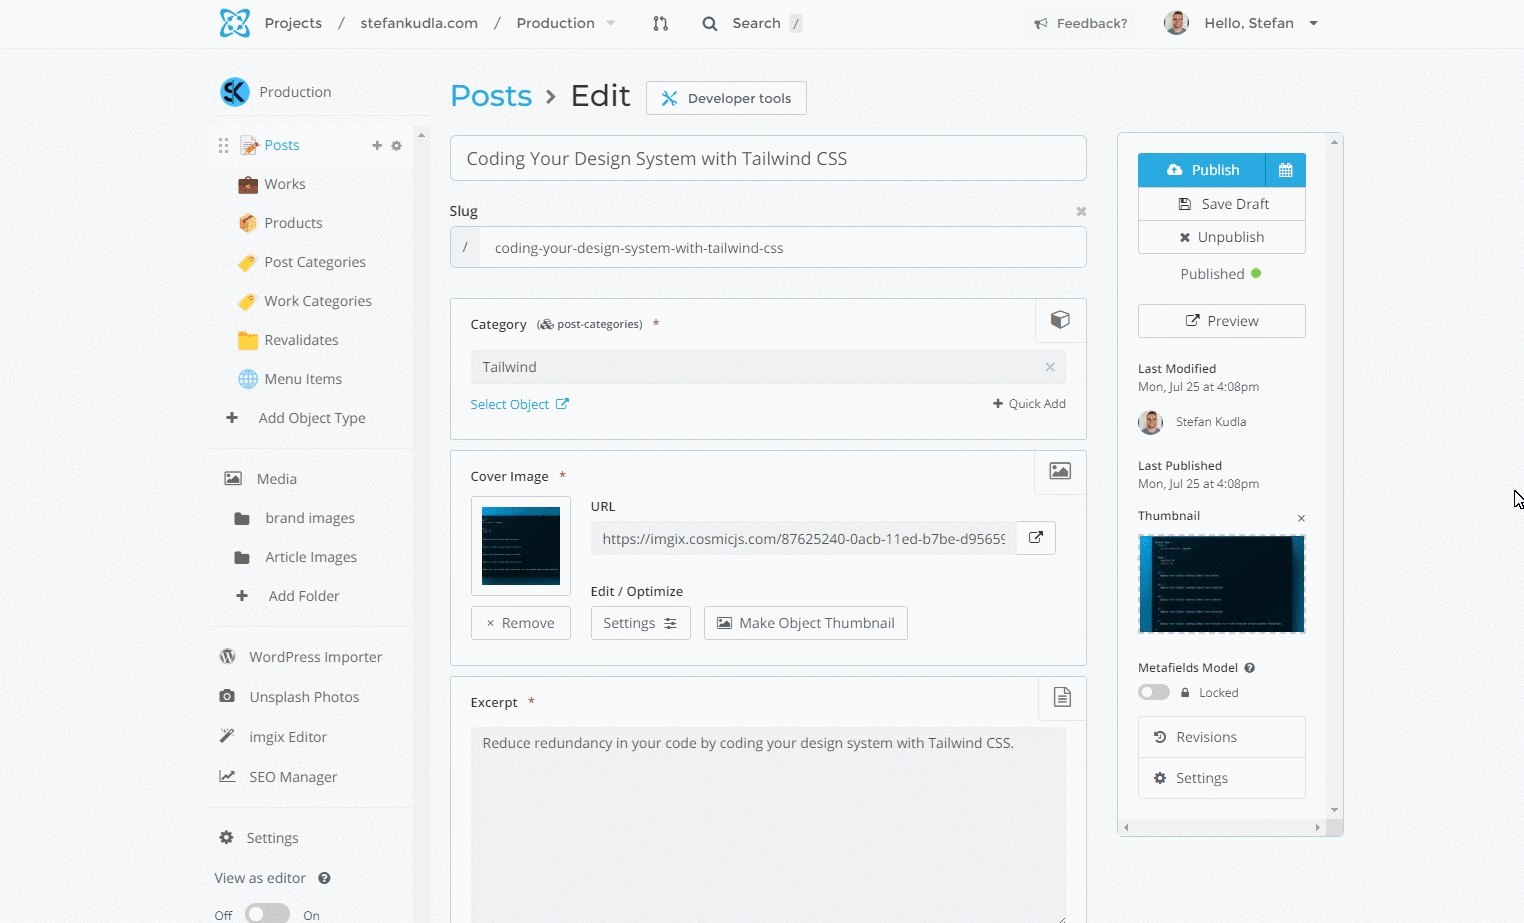Click the Cover Image metafield picture icon
This screenshot has width=1524, height=923.
[x=1060, y=471]
